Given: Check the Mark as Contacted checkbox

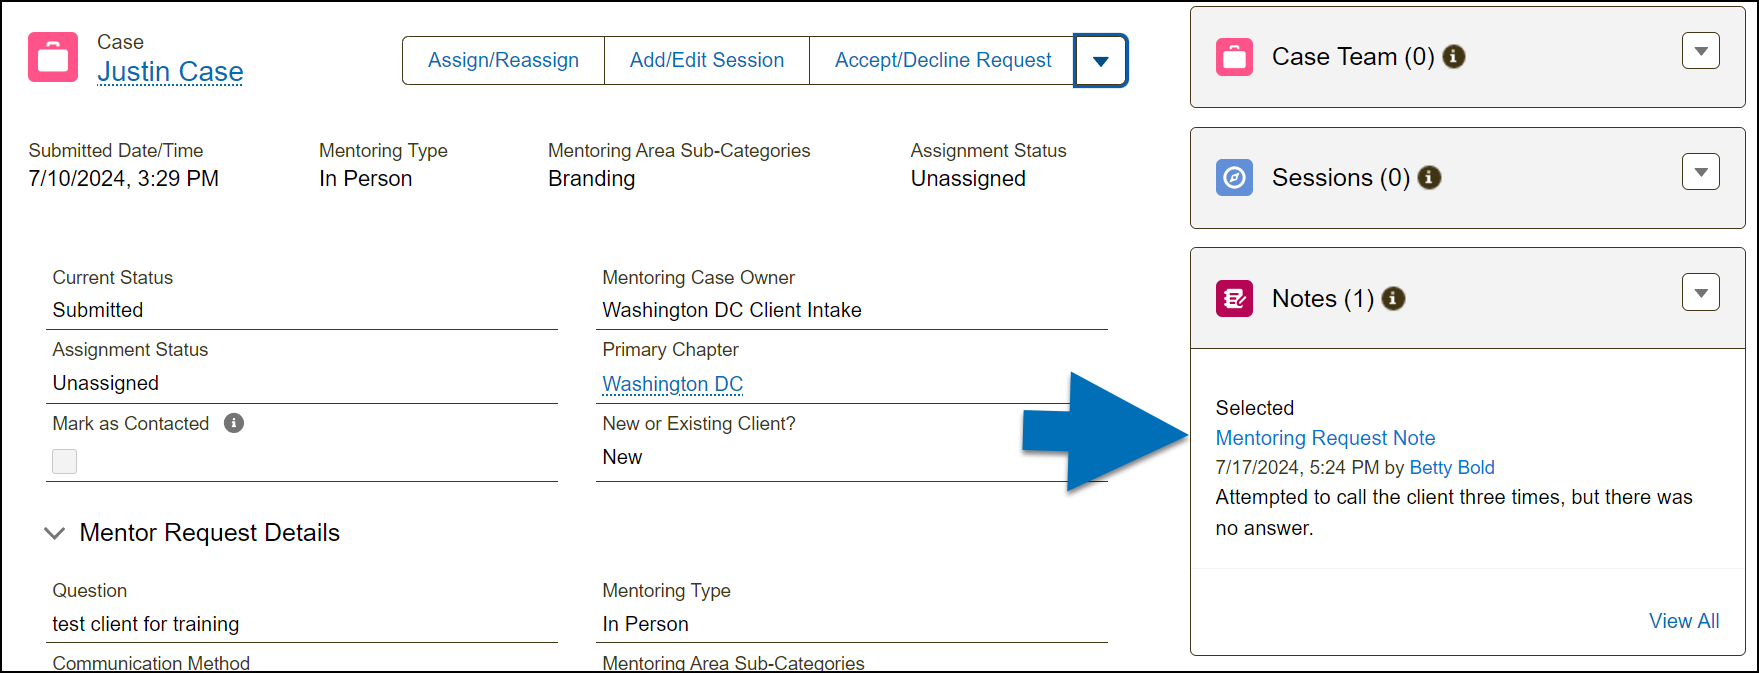Looking at the screenshot, I should pyautogui.click(x=65, y=461).
